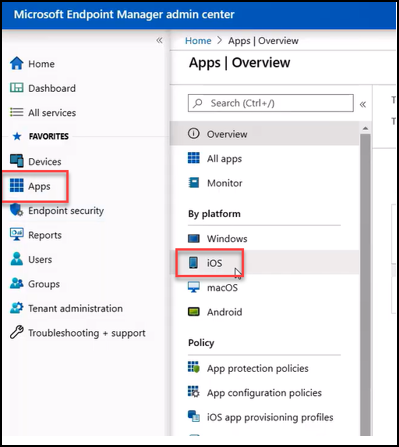The height and width of the screenshot is (447, 399).
Task: Open Reports from sidebar
Action: coord(45,235)
